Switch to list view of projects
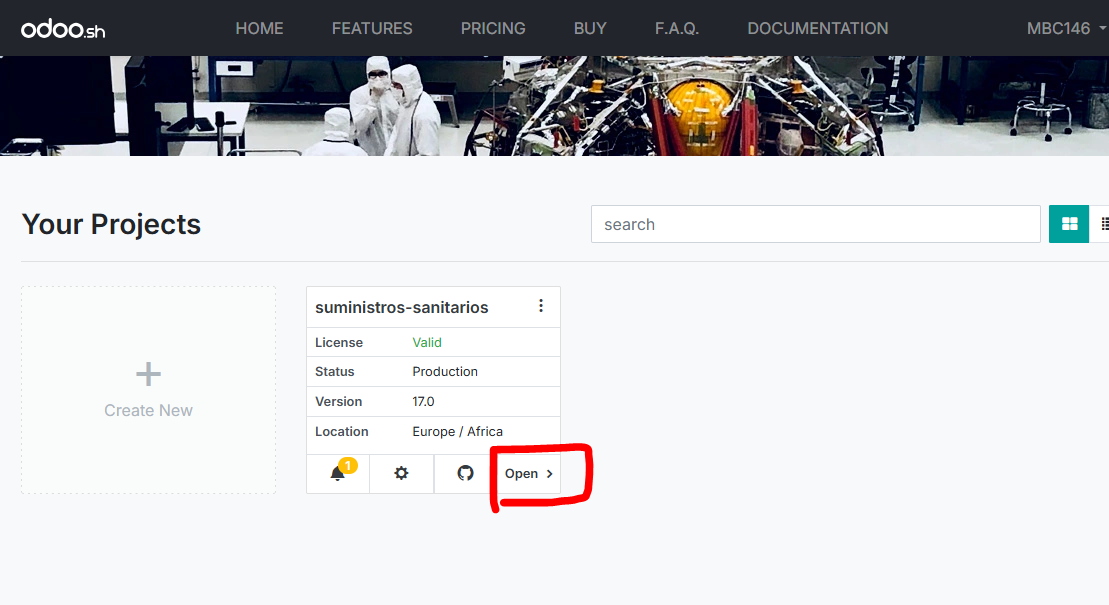This screenshot has width=1109, height=605. click(x=1103, y=224)
